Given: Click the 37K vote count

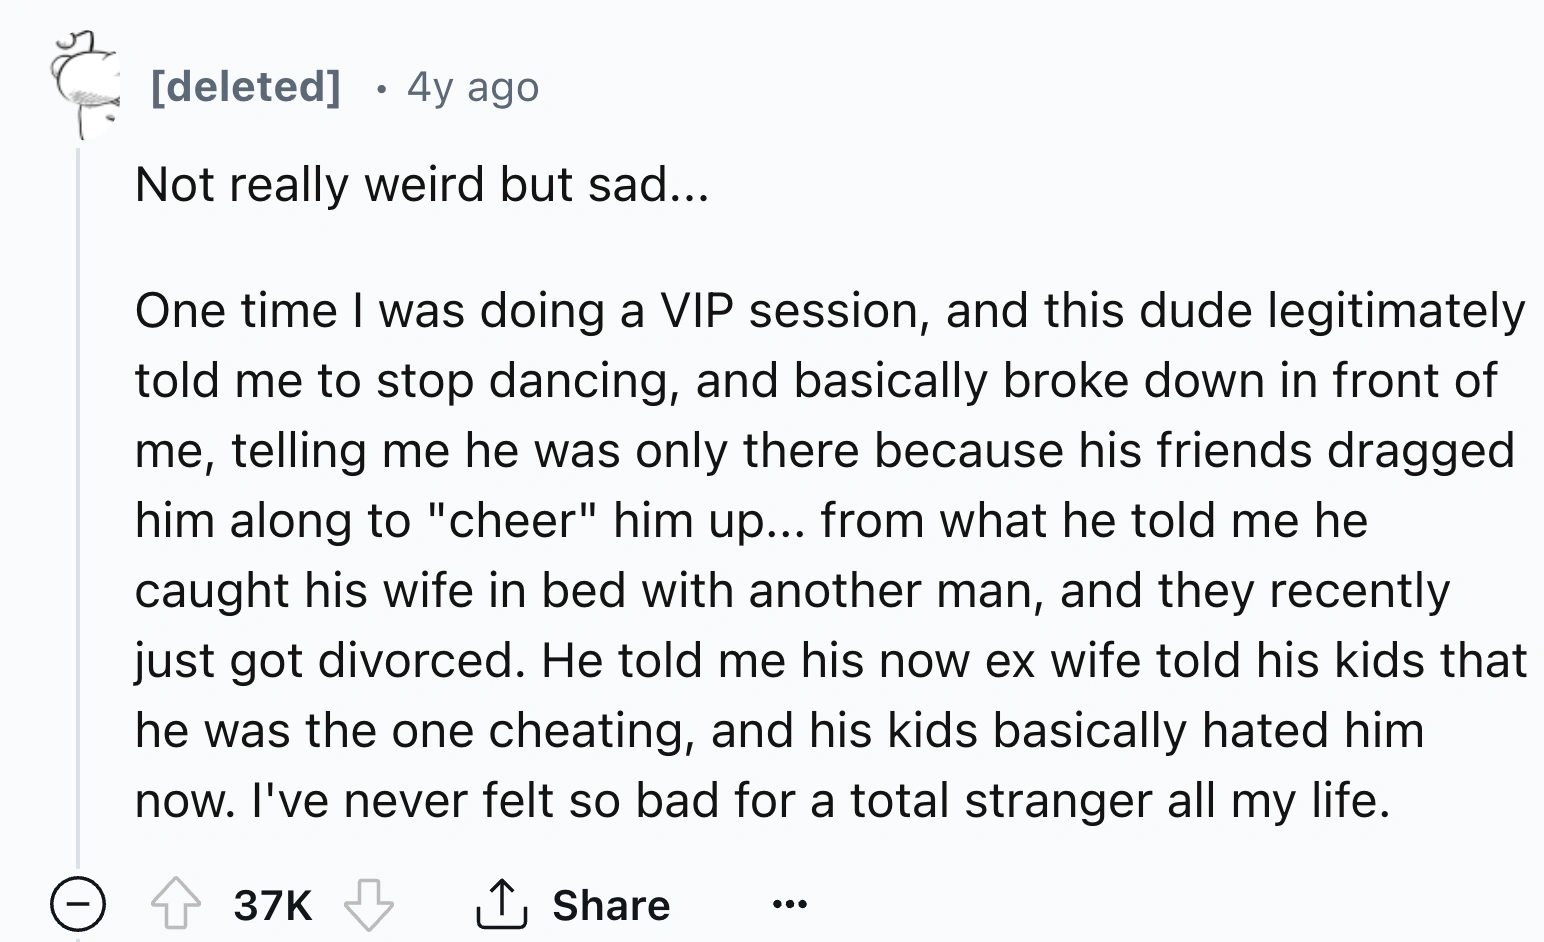Looking at the screenshot, I should click(272, 904).
